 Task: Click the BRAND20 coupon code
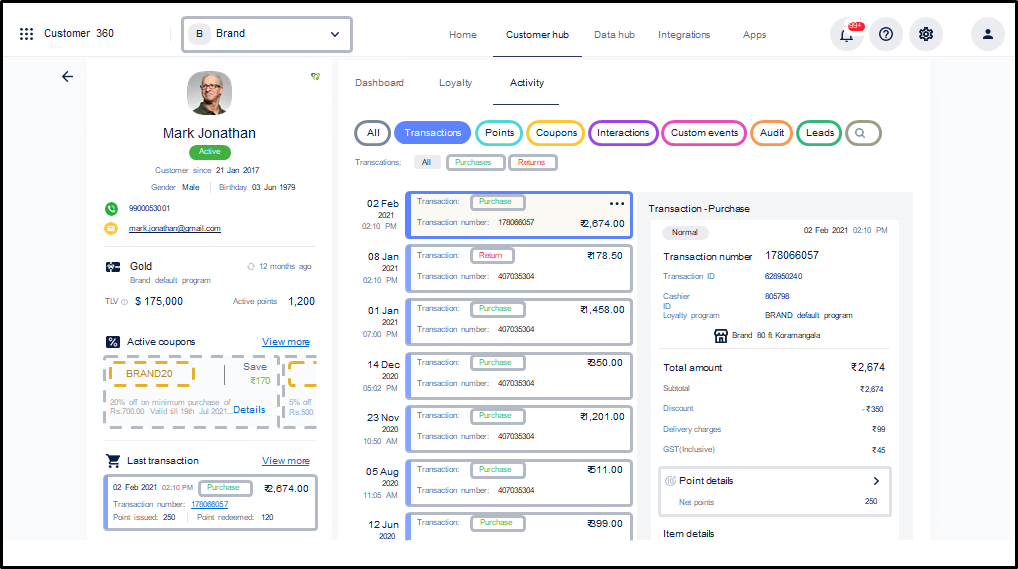[x=151, y=373]
